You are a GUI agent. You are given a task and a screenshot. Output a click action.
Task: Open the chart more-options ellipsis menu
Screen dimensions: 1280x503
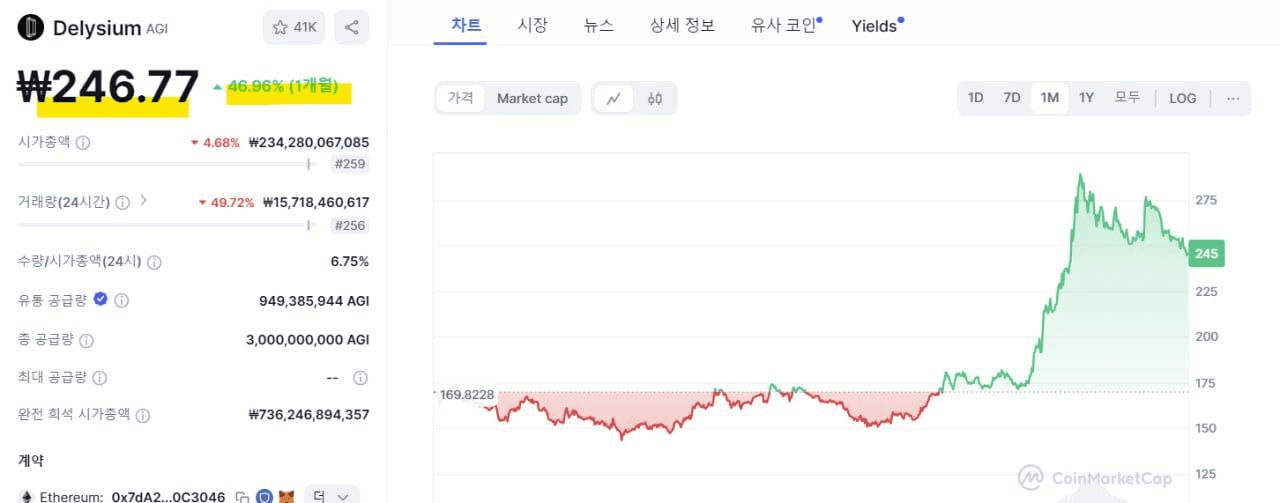(x=1233, y=98)
